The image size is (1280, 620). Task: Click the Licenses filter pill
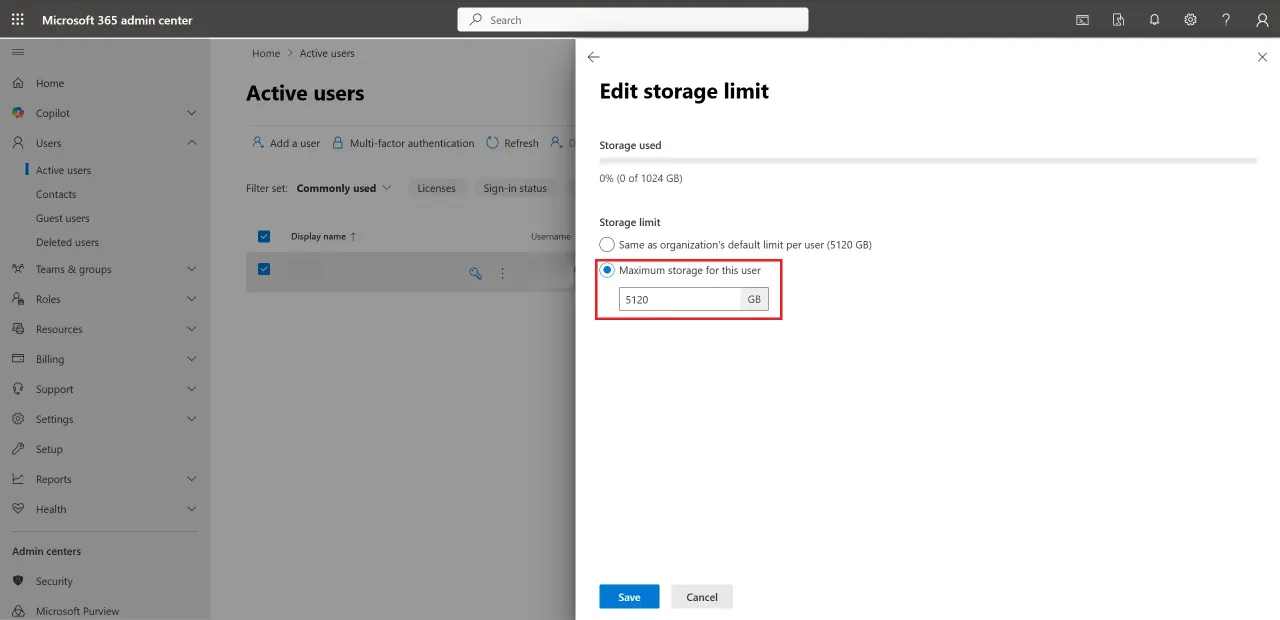point(436,188)
